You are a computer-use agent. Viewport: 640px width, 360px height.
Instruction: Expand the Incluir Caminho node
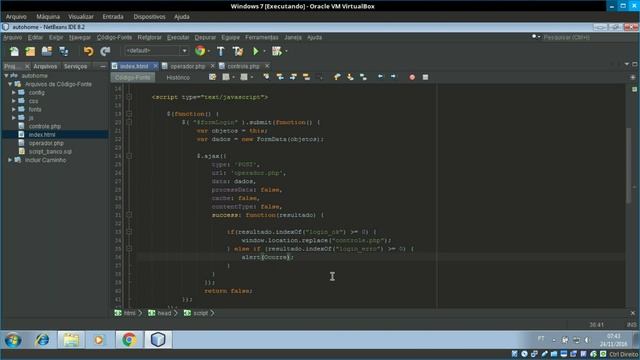[10, 160]
